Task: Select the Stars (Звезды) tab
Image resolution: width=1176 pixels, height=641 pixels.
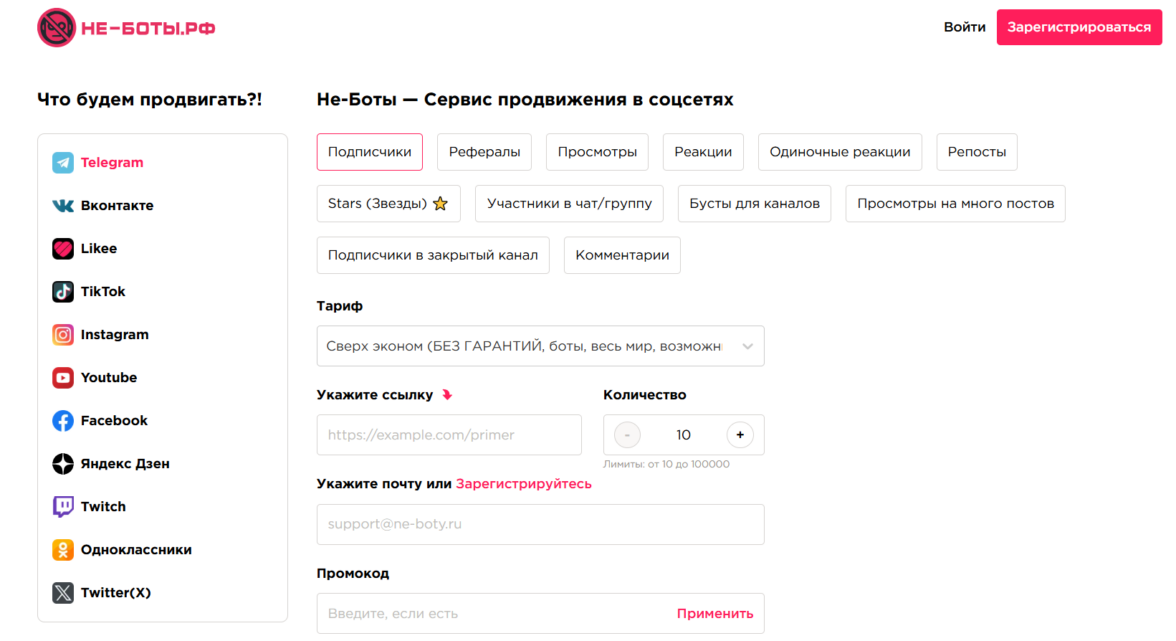Action: click(x=388, y=204)
